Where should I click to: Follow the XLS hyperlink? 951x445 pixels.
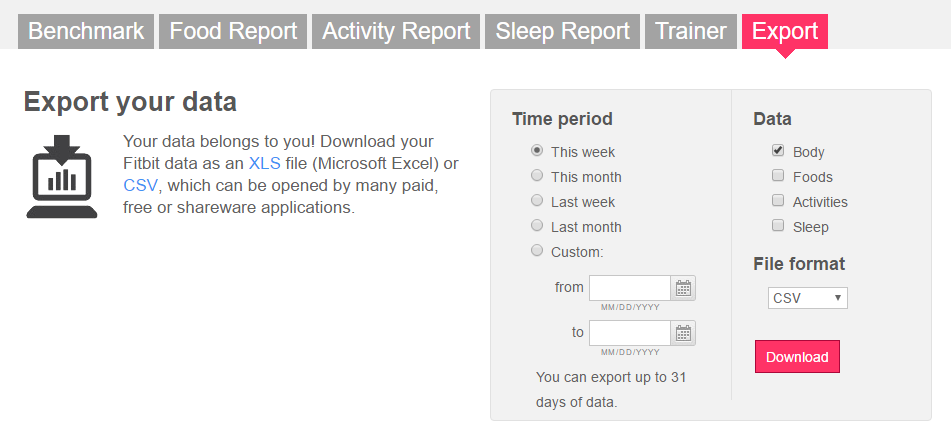point(265,163)
